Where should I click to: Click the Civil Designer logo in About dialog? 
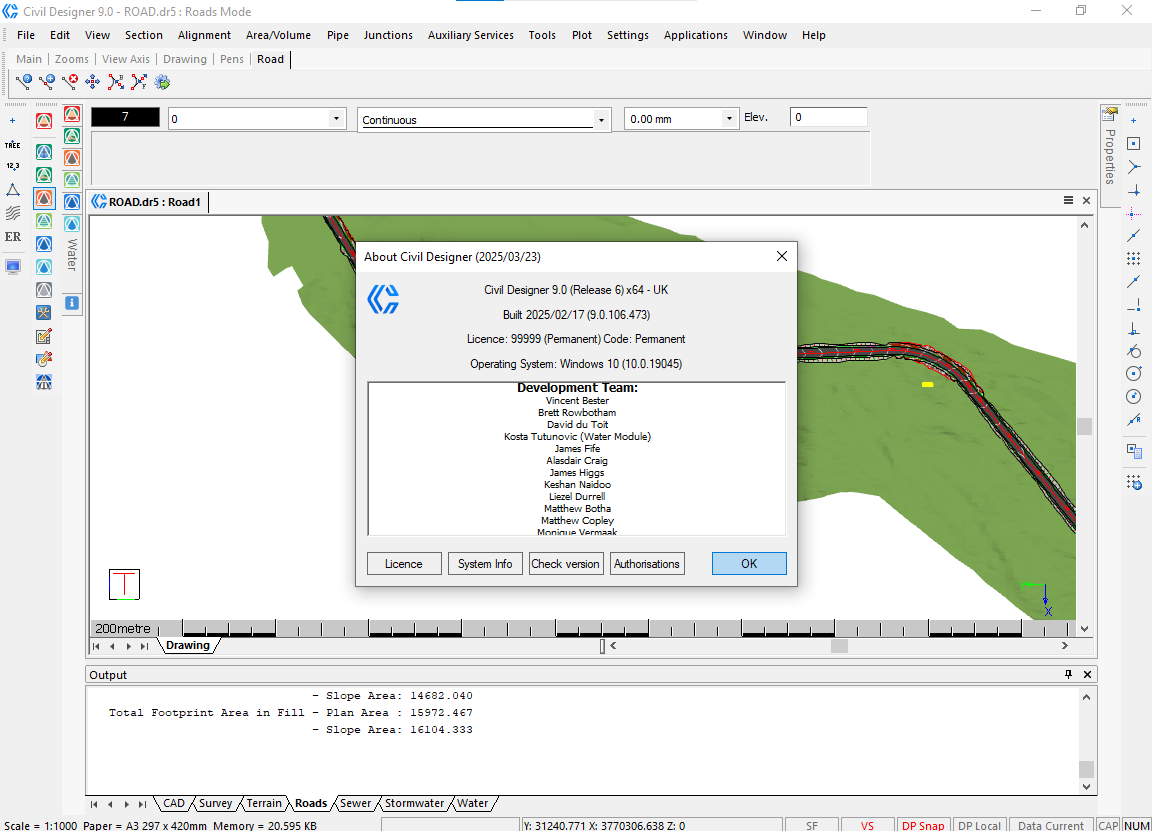[383, 299]
